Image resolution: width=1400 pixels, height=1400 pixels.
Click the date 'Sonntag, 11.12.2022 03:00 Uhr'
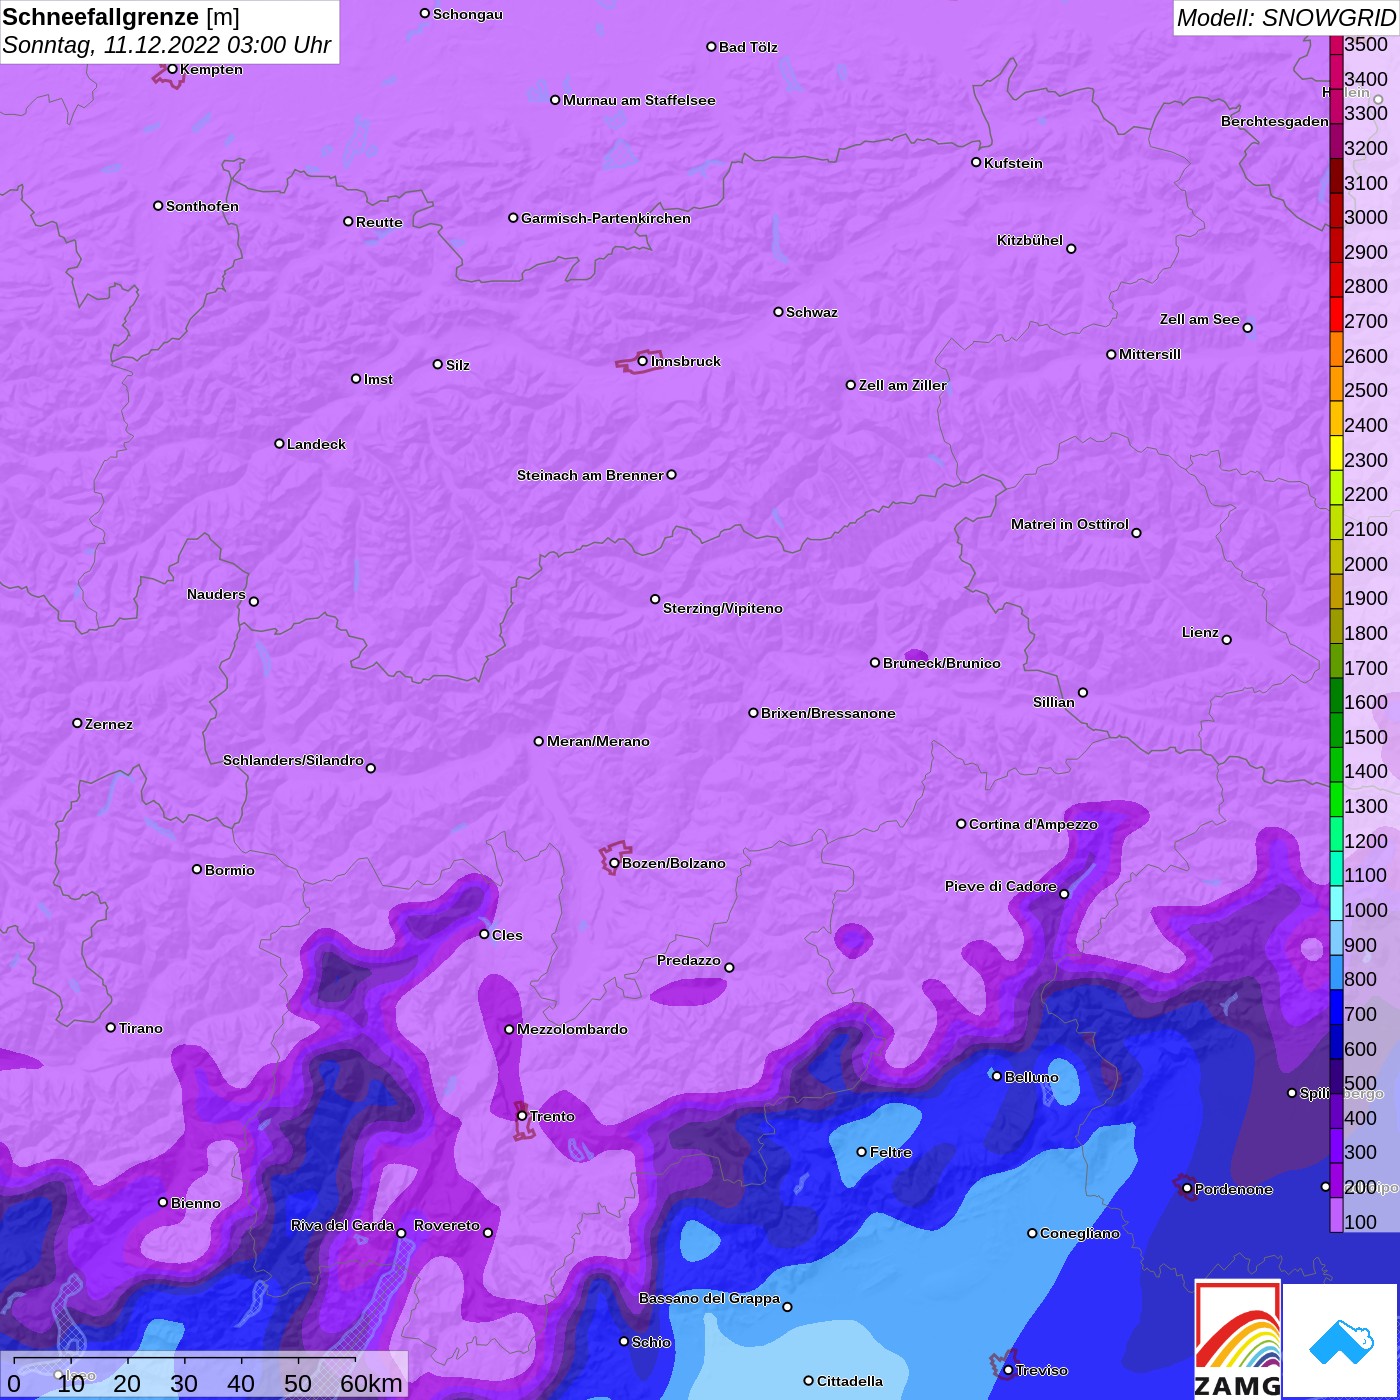[167, 46]
